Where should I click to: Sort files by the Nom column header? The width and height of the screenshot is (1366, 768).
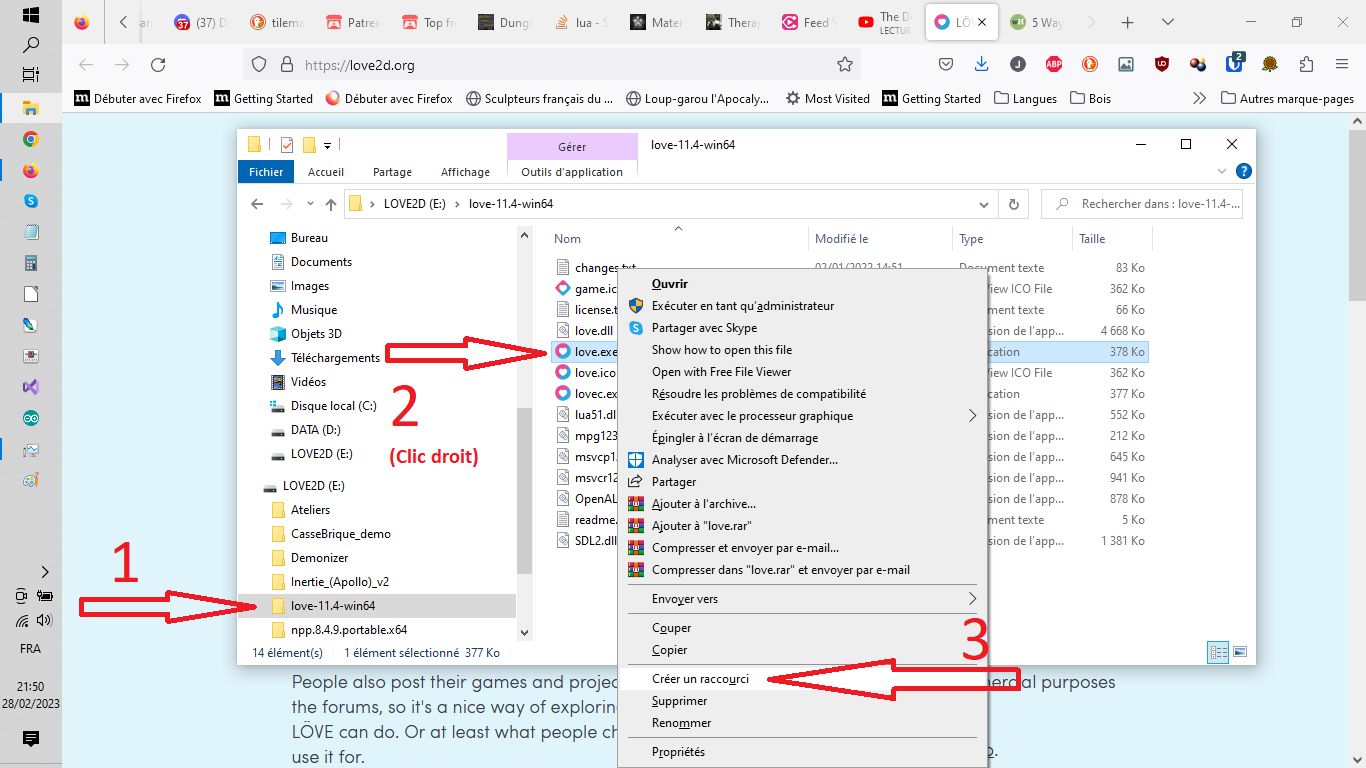point(567,239)
